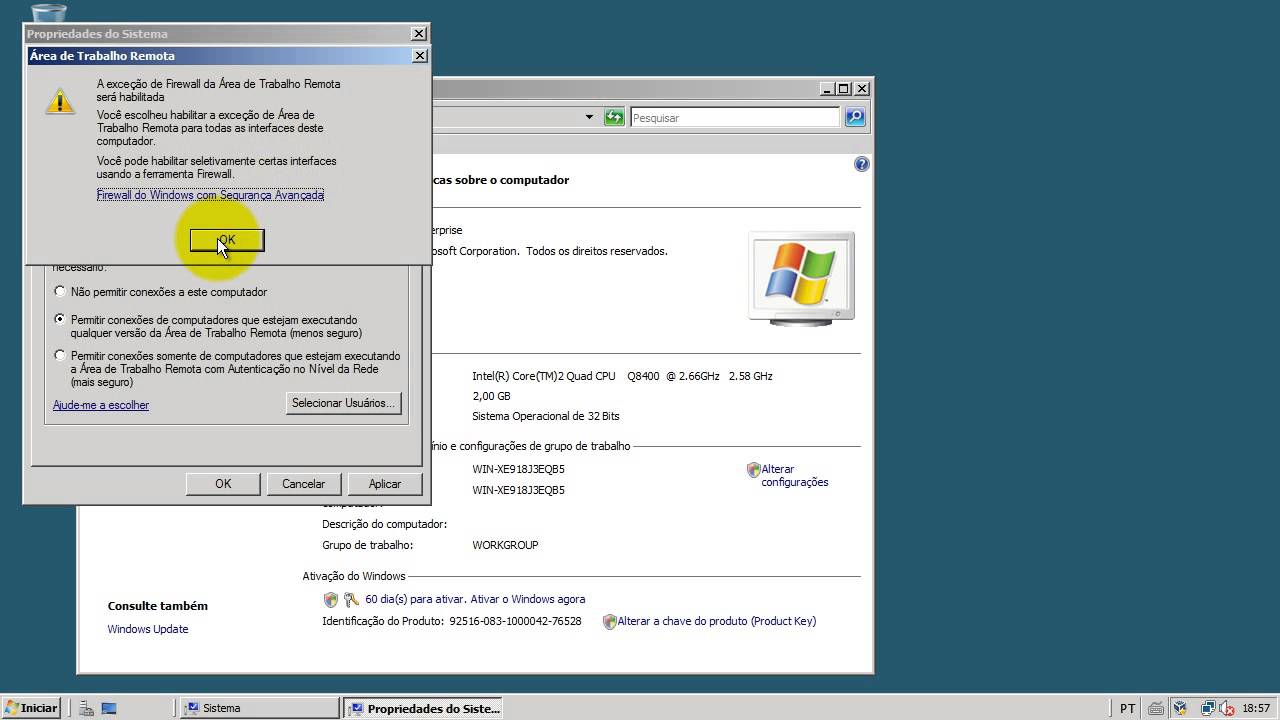Viewport: 1280px width, 720px height.
Task: Click the Server Manager quick launch icon
Action: click(x=87, y=708)
